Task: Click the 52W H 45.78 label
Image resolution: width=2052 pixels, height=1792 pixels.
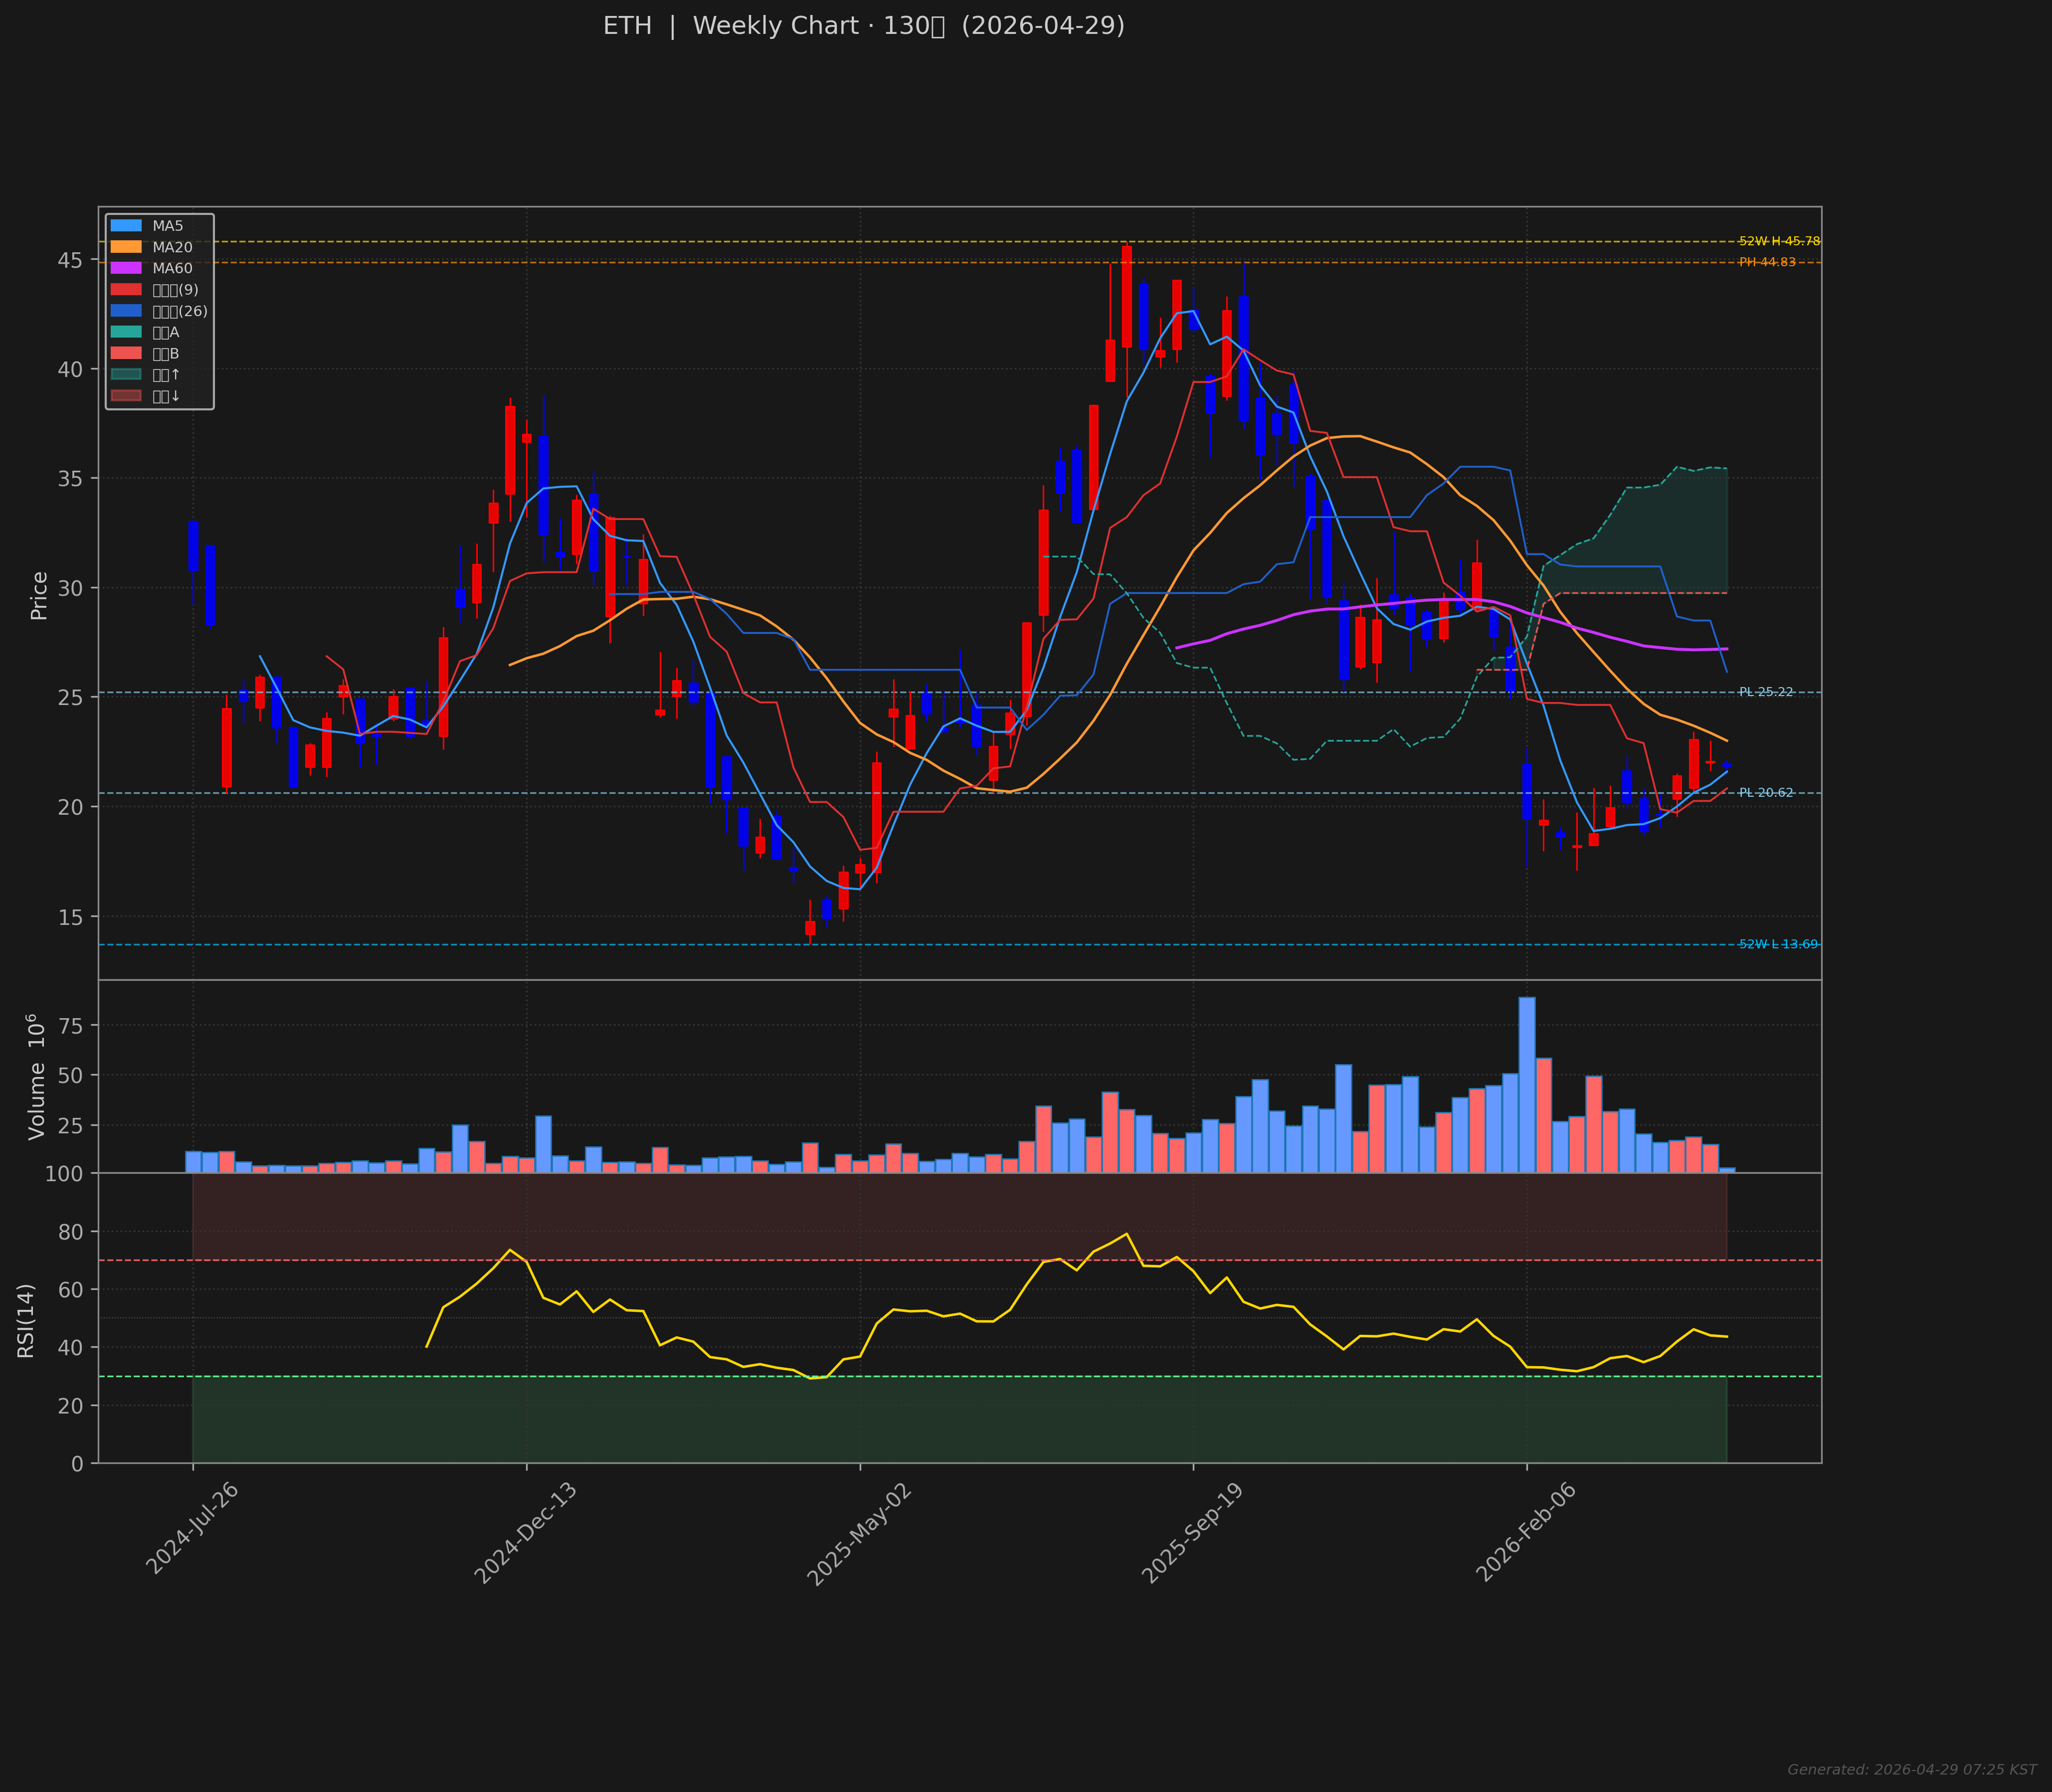Action: pyautogui.click(x=1779, y=241)
